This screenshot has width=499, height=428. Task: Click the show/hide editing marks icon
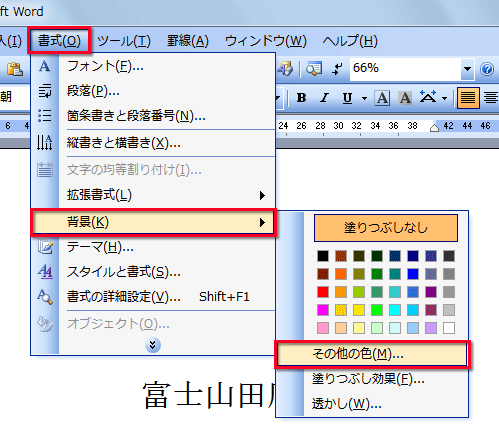337,69
